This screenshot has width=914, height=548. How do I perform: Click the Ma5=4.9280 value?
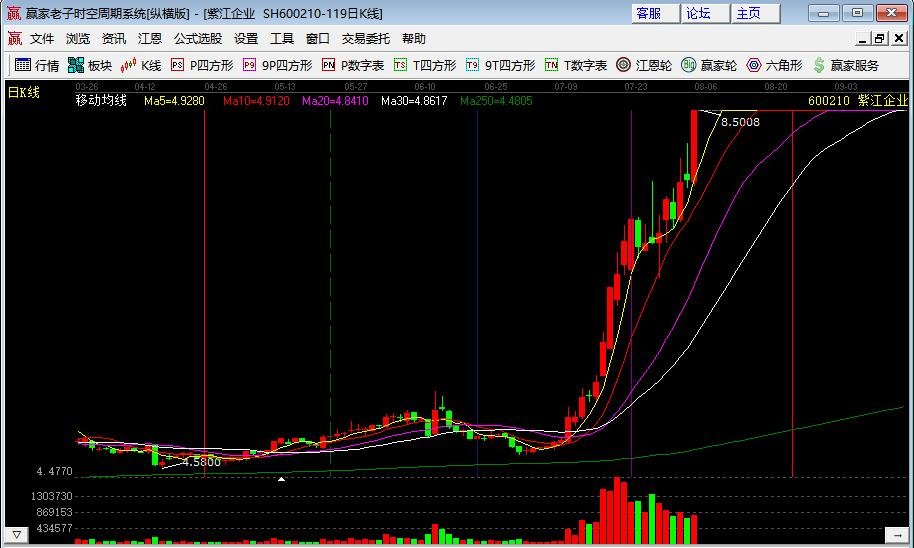click(174, 101)
